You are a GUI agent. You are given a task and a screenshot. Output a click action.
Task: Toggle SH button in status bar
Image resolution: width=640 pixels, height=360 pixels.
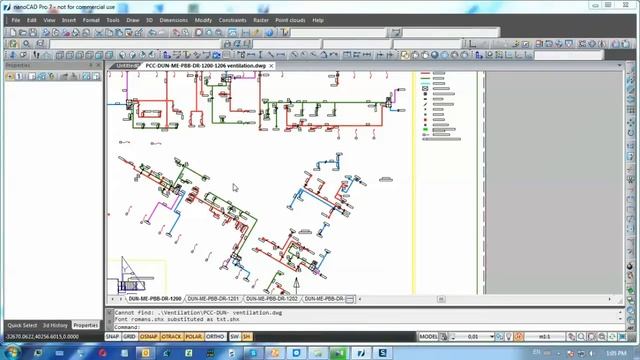coord(247,337)
